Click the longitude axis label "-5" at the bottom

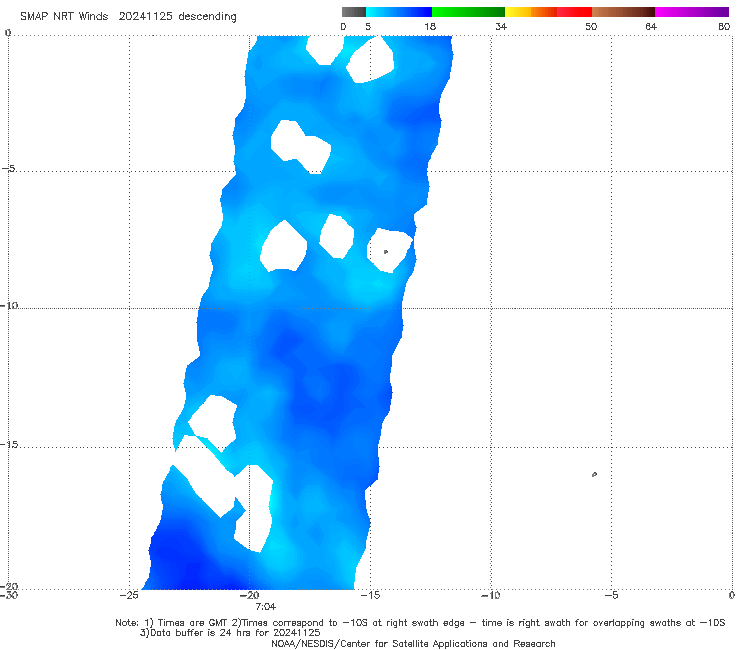pos(611,595)
